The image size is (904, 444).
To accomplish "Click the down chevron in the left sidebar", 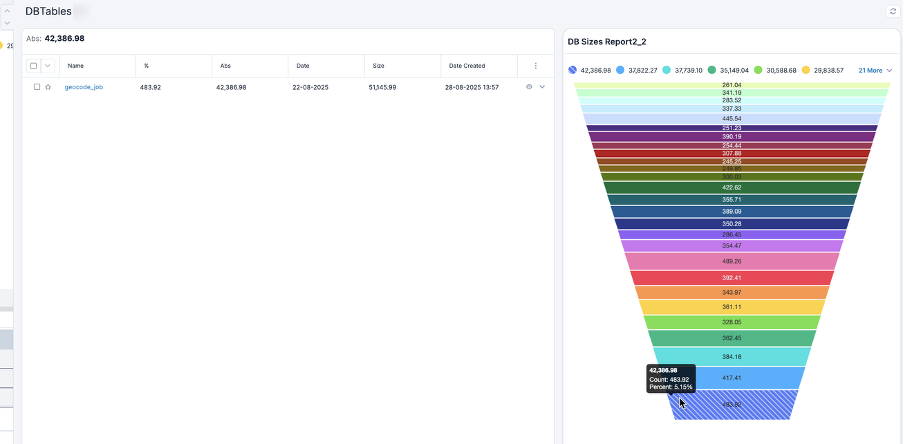I will pyautogui.click(x=7, y=22).
